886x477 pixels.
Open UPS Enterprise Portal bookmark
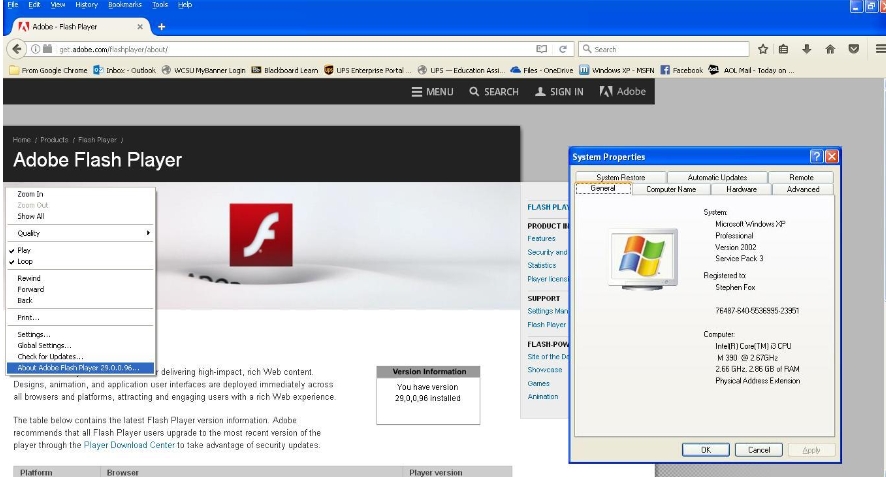[x=367, y=70]
